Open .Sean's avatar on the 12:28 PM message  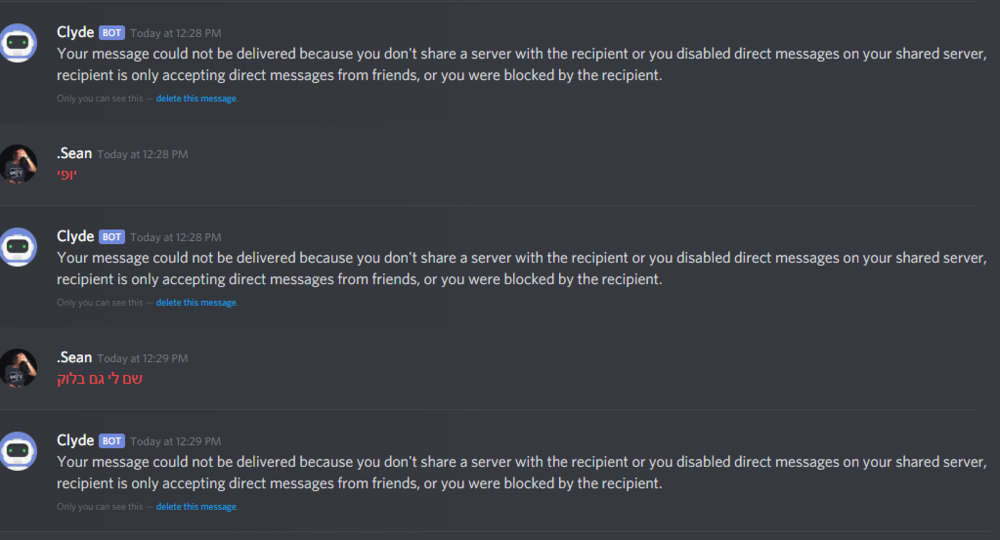(x=18, y=164)
